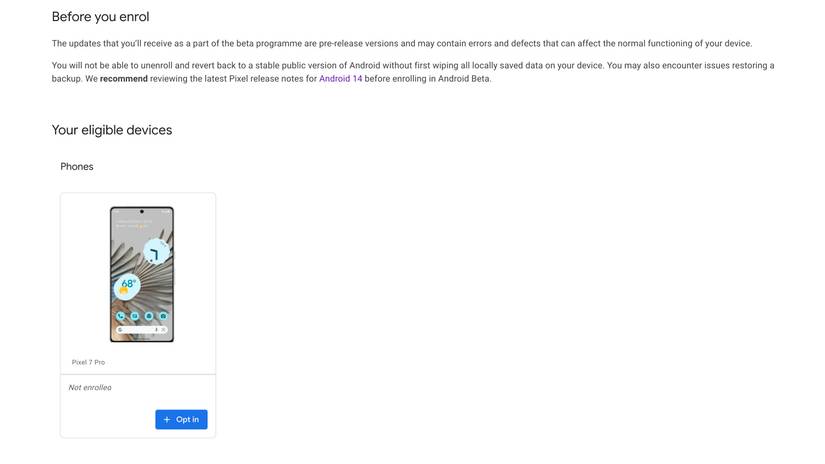Click the 'Phones' section label
This screenshot has height=464, width=825.
coord(77,166)
